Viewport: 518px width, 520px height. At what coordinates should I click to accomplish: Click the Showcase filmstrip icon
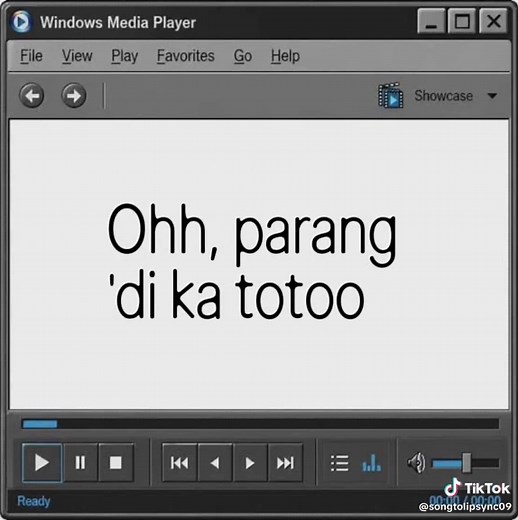[390, 95]
